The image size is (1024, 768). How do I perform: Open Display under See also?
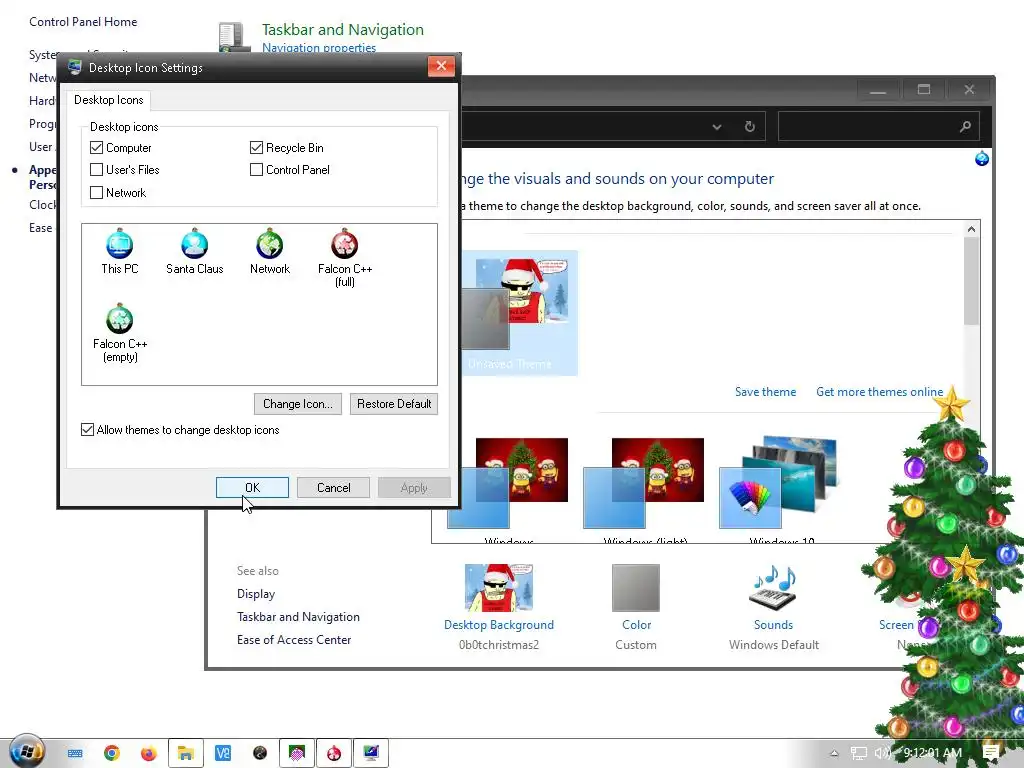[x=256, y=594]
